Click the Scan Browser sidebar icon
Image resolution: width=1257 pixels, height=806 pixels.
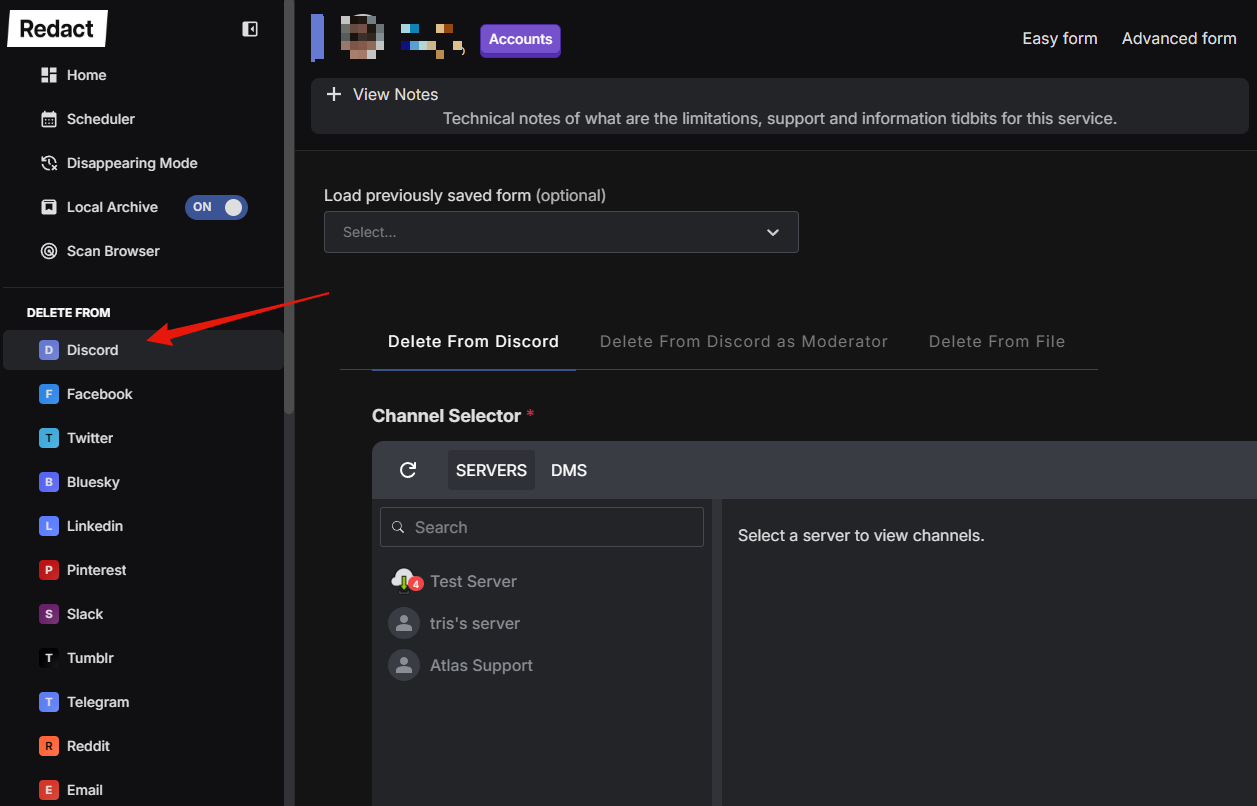point(48,251)
